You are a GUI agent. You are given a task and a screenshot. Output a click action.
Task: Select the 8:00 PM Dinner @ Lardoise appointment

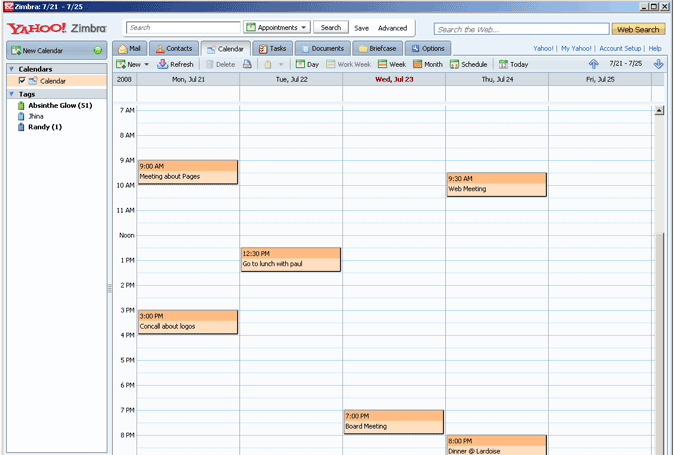coord(497,445)
